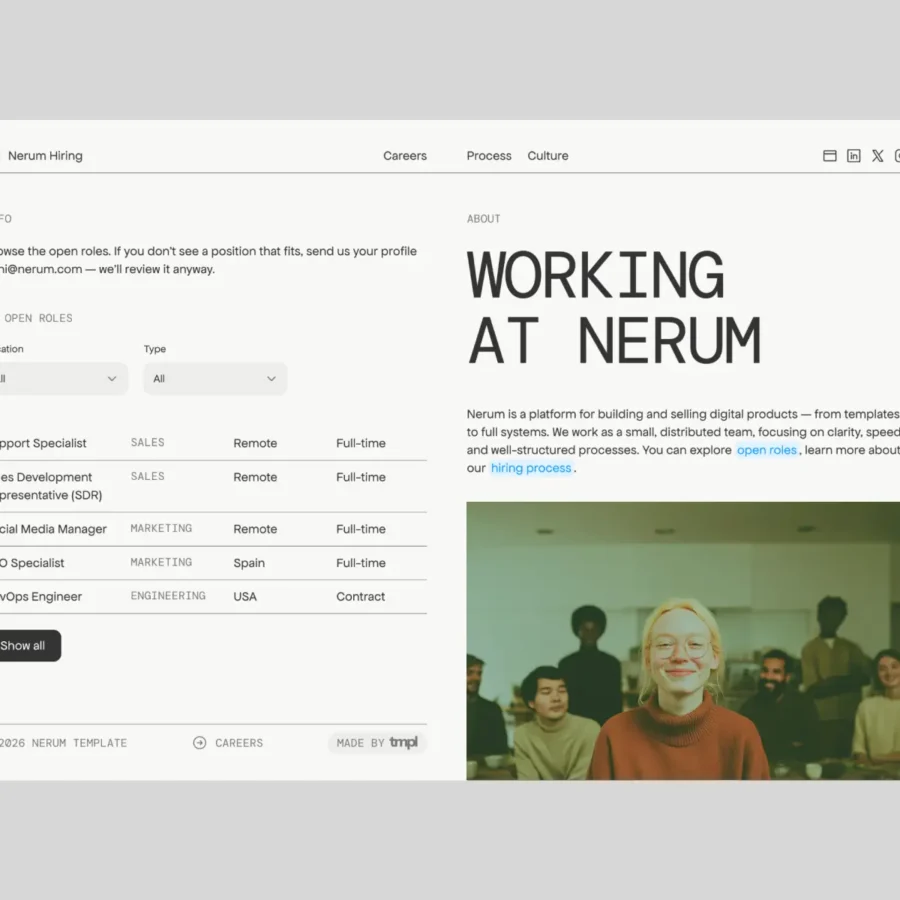Click the Show all button
Screen dimensions: 900x900
tap(25, 645)
